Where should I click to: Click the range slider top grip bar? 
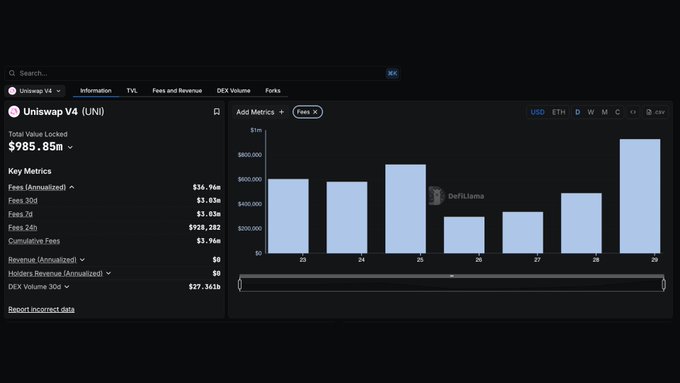tap(451, 276)
